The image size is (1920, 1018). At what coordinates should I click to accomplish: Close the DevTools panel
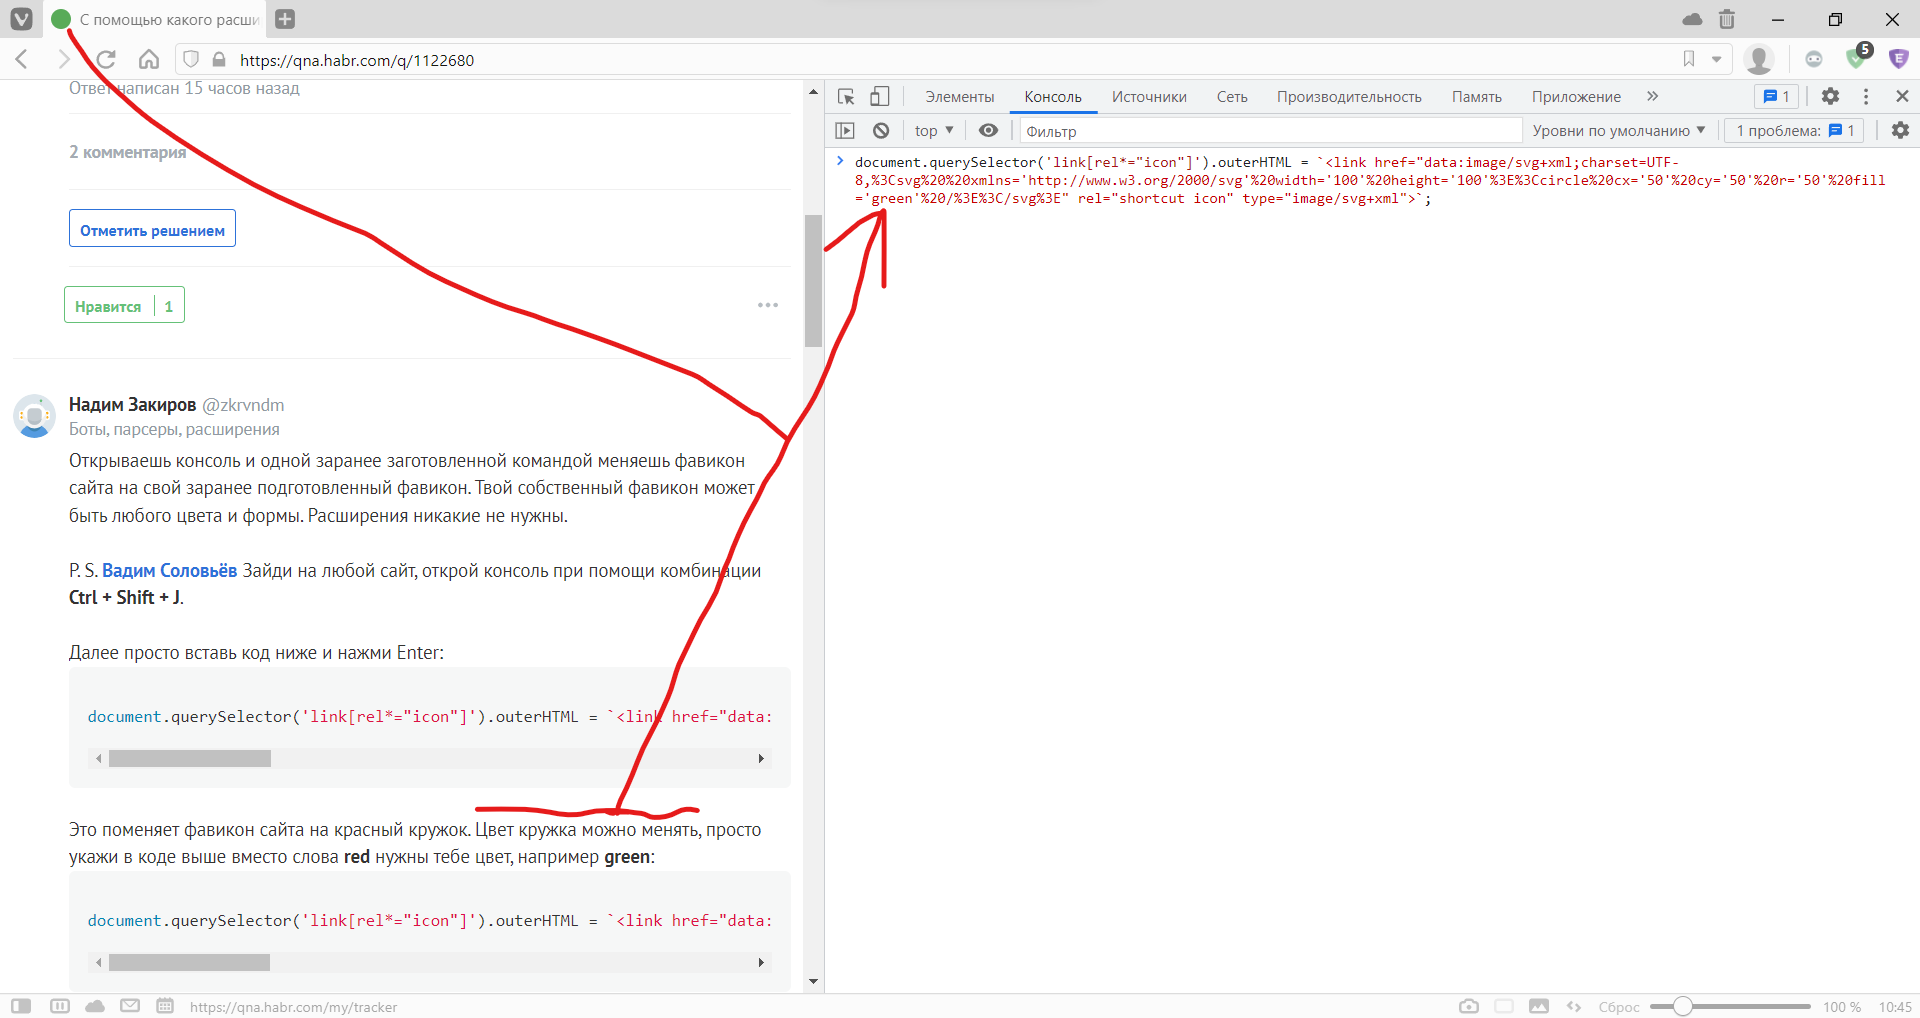pos(1902,96)
